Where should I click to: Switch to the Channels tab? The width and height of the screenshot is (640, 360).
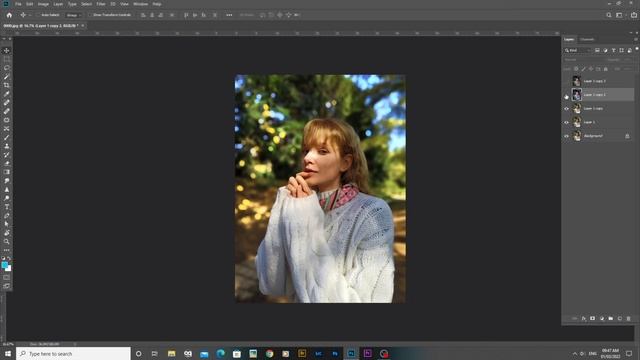point(587,40)
